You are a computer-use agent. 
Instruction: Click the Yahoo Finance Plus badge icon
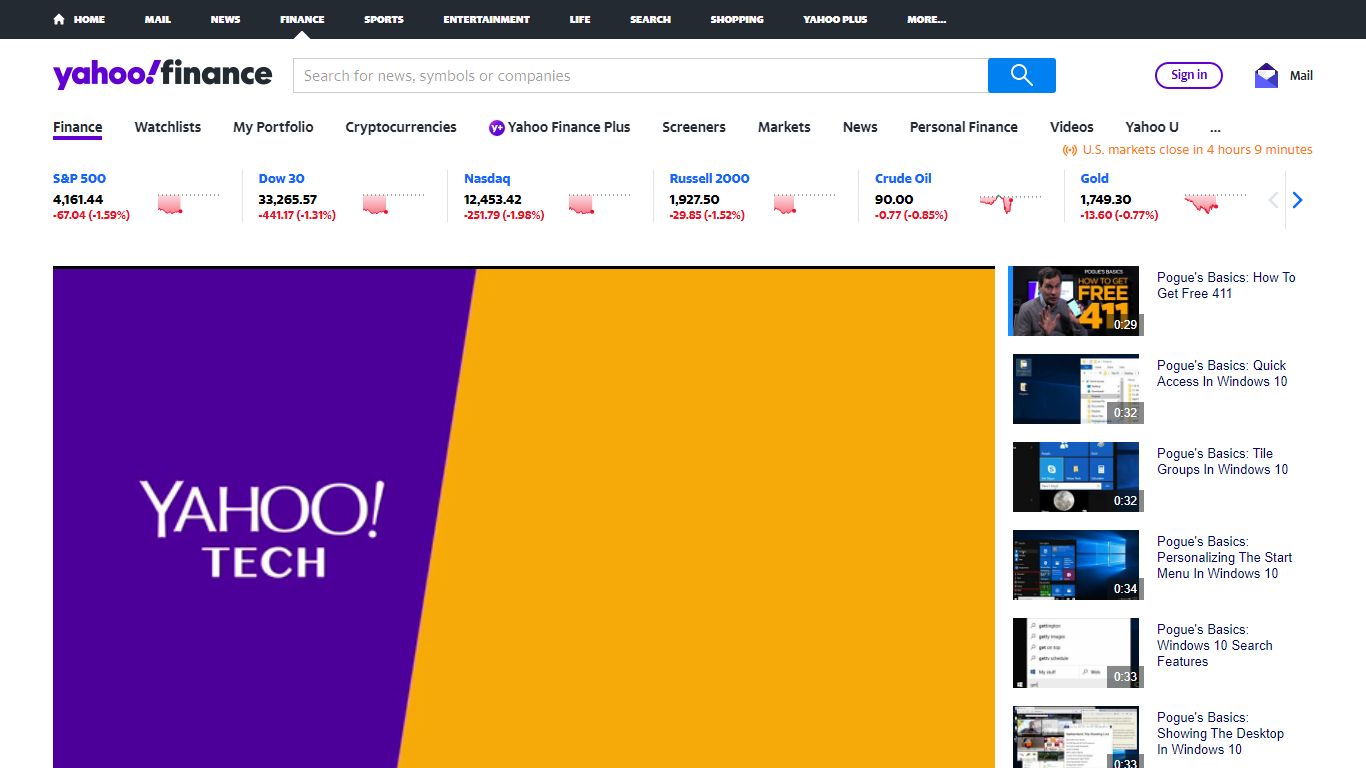click(x=496, y=127)
